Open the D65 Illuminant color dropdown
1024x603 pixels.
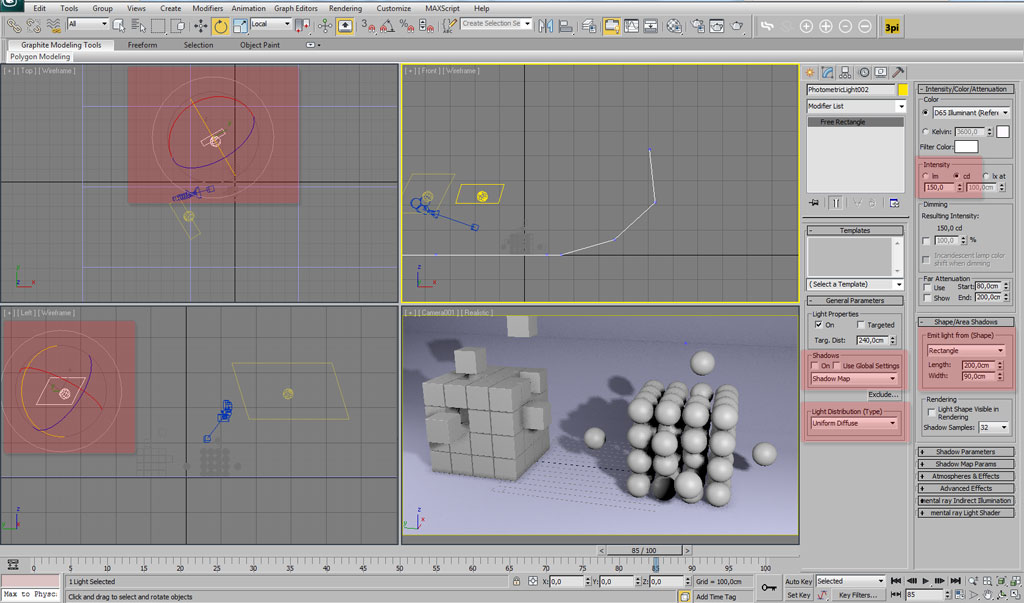(972, 112)
